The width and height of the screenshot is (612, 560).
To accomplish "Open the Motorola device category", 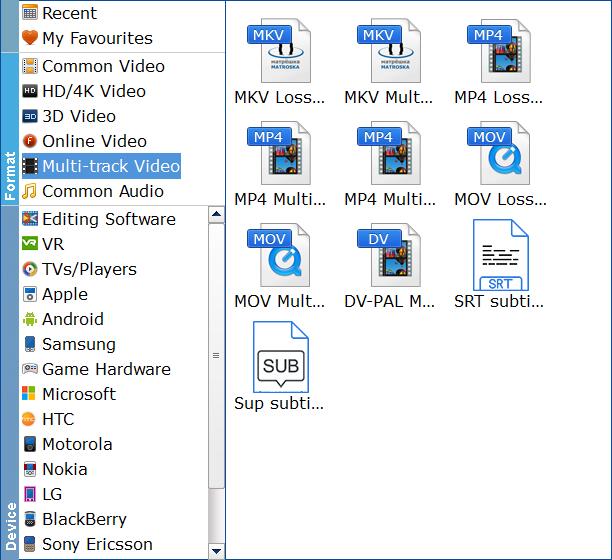I will pos(67,444).
